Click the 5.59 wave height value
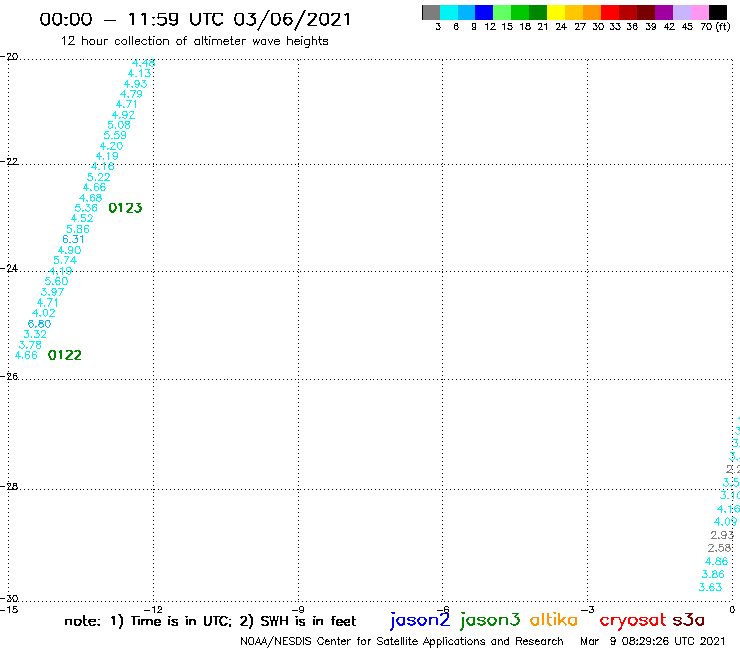Image resolution: width=740 pixels, height=650 pixels. [115, 135]
